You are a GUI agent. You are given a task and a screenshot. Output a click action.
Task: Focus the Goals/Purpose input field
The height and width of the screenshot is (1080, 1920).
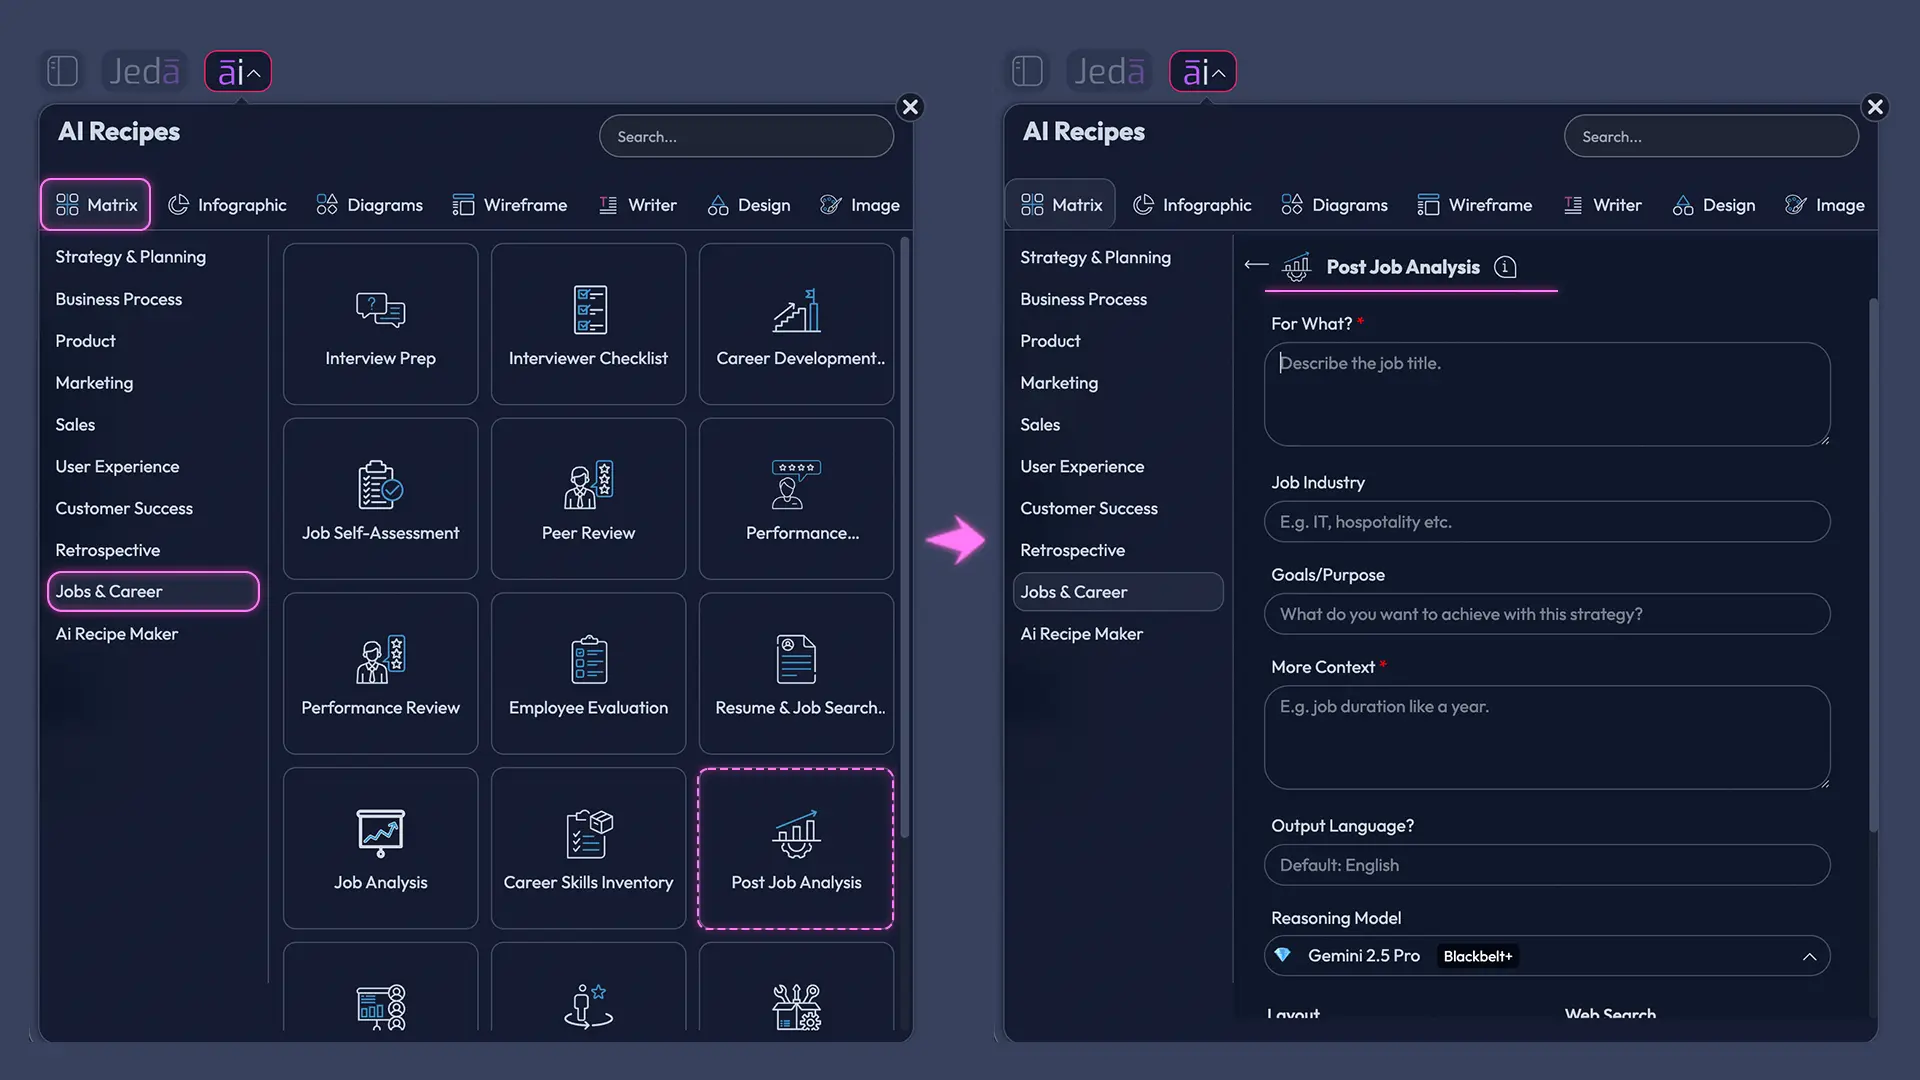coord(1547,614)
